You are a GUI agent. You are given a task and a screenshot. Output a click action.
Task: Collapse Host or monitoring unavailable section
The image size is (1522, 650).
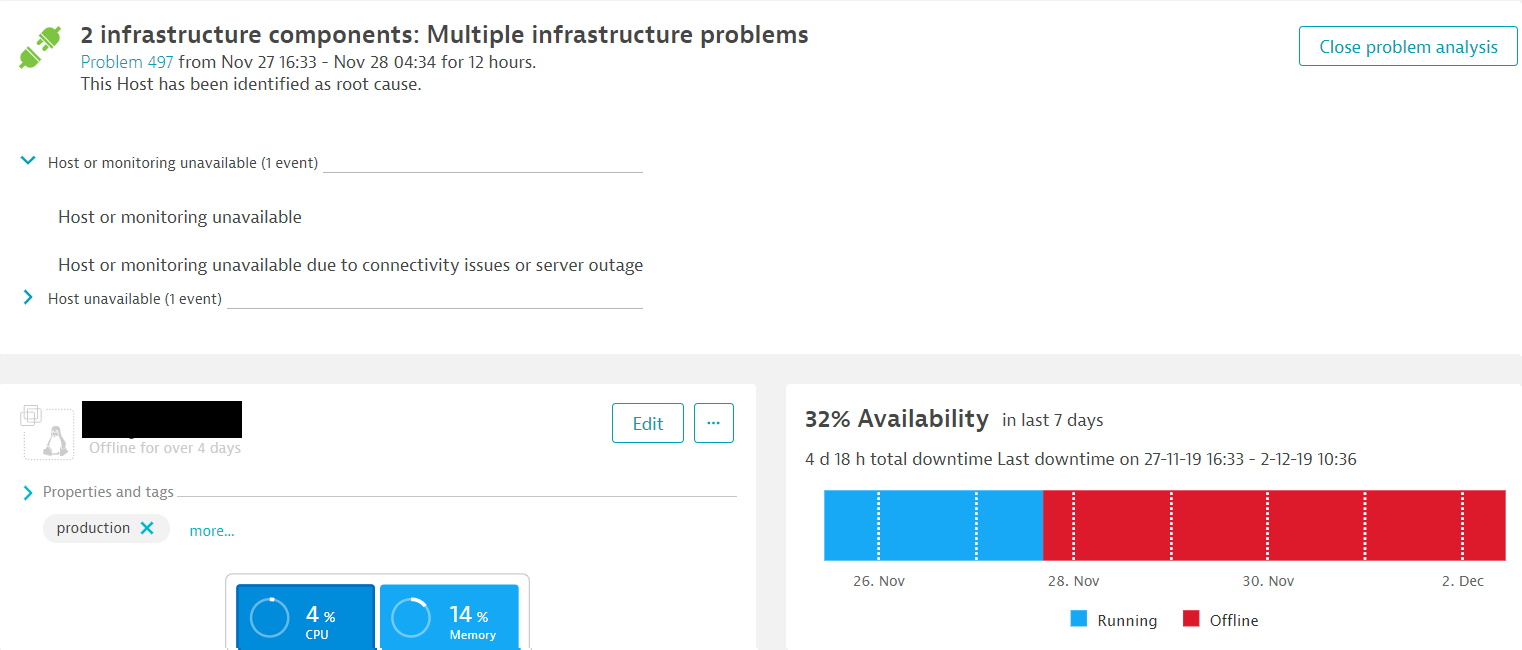28,161
